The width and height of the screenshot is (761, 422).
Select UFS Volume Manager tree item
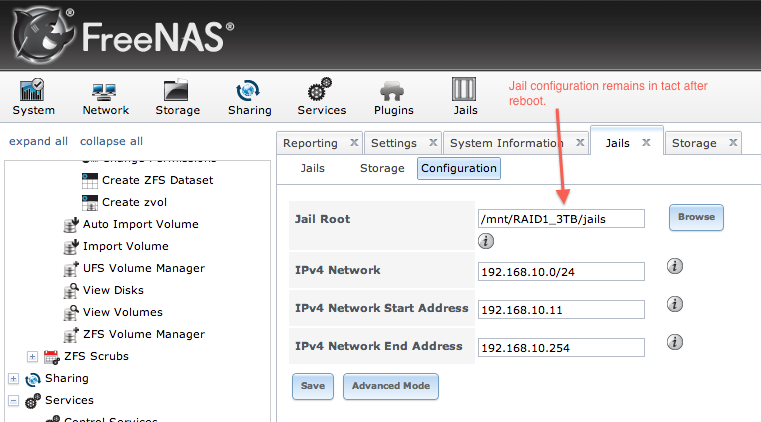click(x=144, y=268)
